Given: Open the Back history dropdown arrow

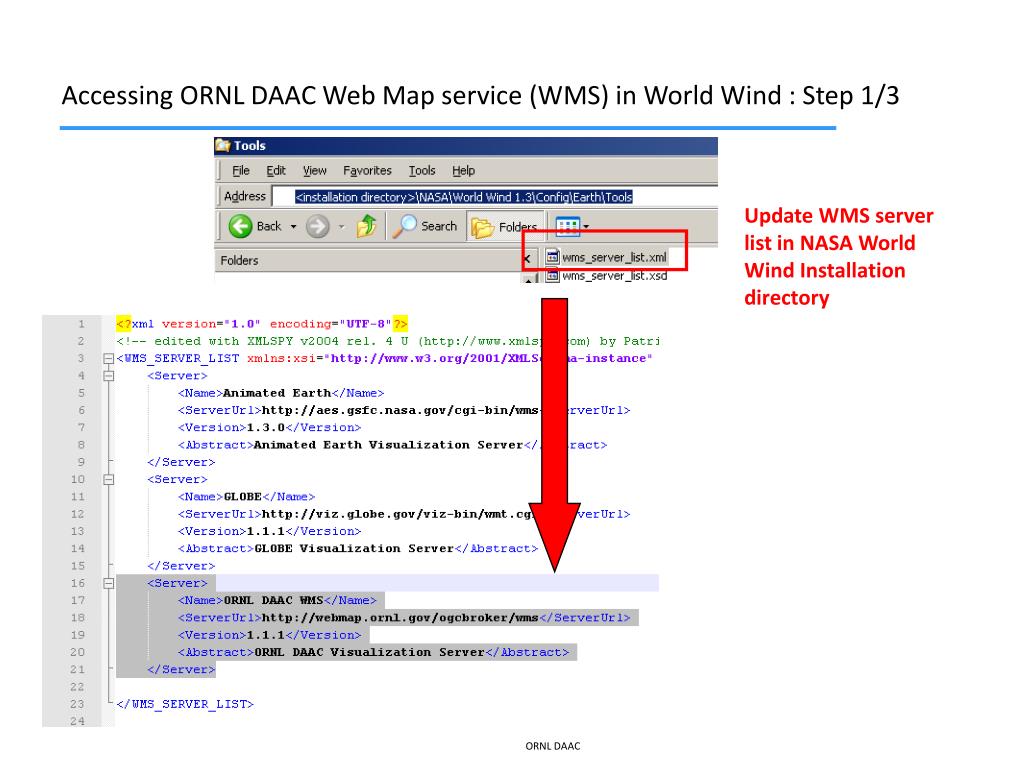Looking at the screenshot, I should 293,227.
